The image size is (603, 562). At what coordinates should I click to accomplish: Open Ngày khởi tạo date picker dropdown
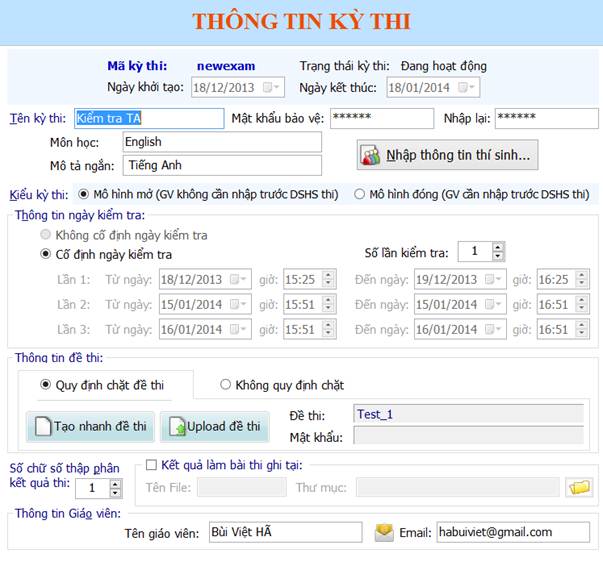[271, 87]
